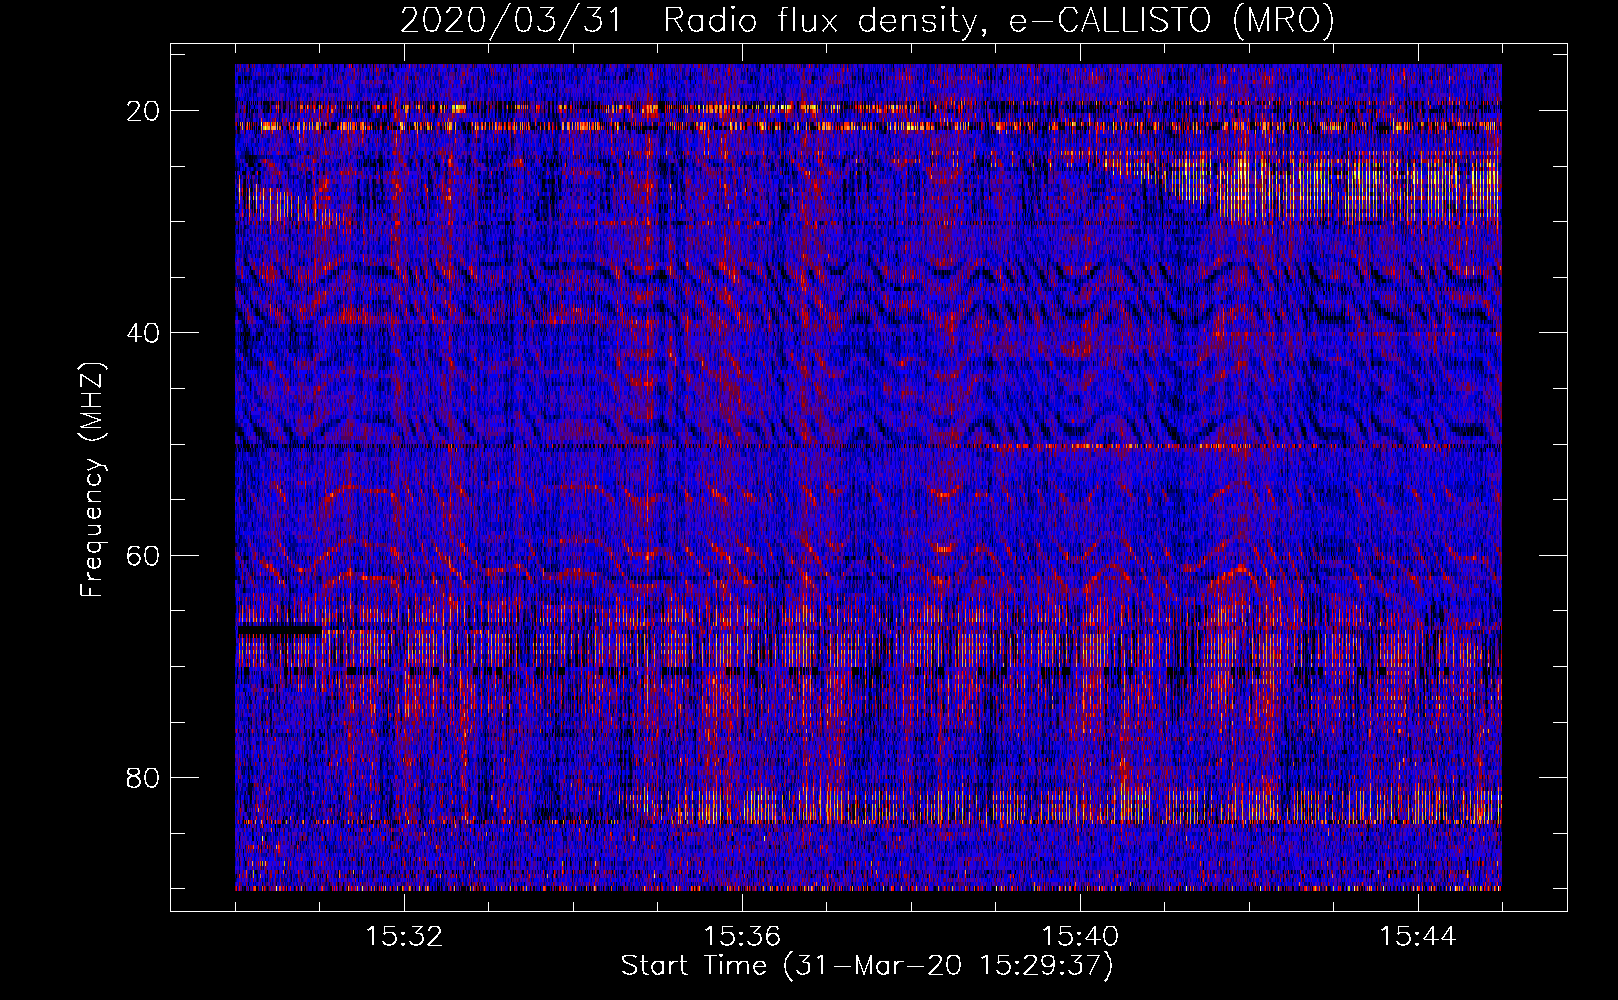
Task: Click the plot title 'Radio flux density, e-CALLISTO (MRO)'
Action: click(998, 20)
